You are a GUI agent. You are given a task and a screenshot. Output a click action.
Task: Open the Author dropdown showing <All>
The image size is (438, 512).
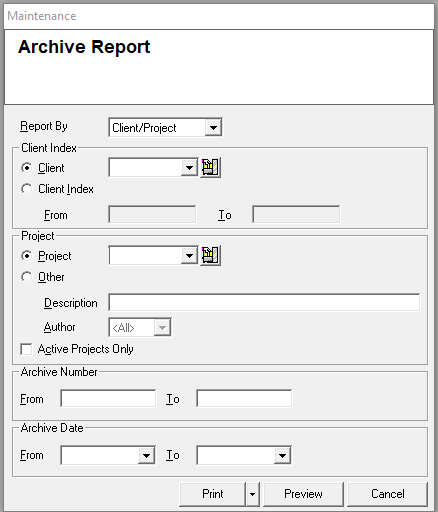pyautogui.click(x=162, y=328)
